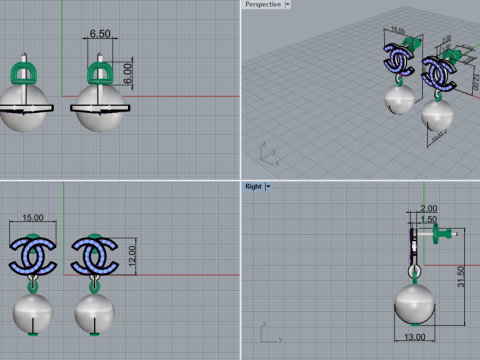
Task: Click the Right viewport title
Action: click(253, 186)
